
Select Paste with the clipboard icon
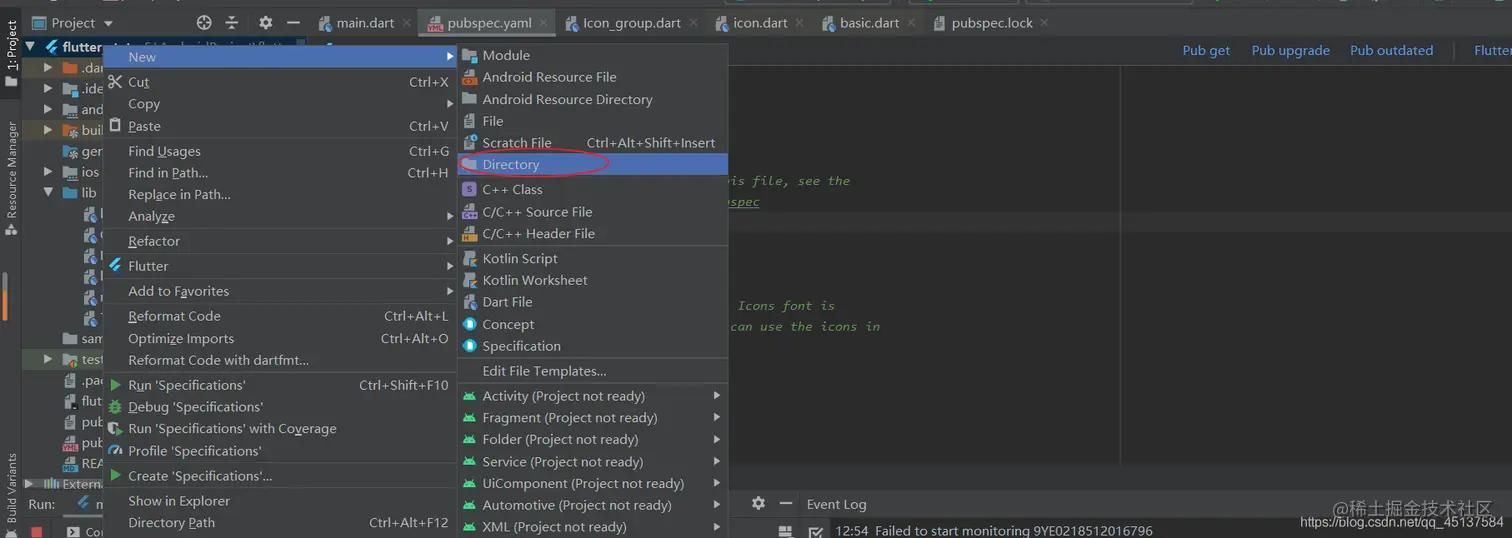(280, 126)
